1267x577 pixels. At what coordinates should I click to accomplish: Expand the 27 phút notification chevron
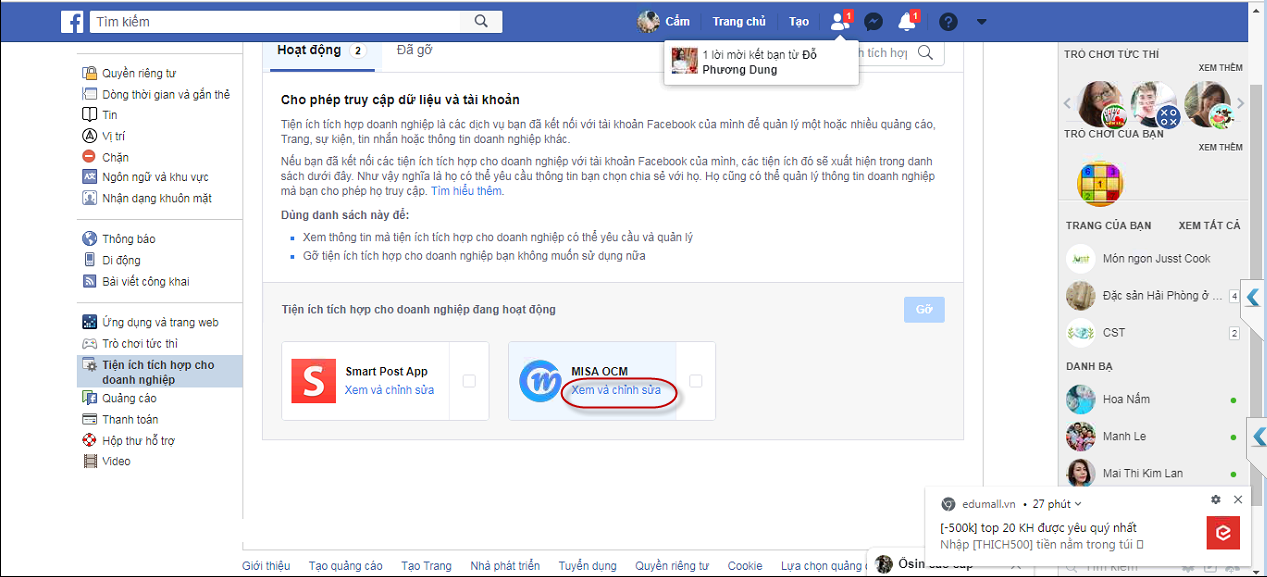click(1077, 504)
